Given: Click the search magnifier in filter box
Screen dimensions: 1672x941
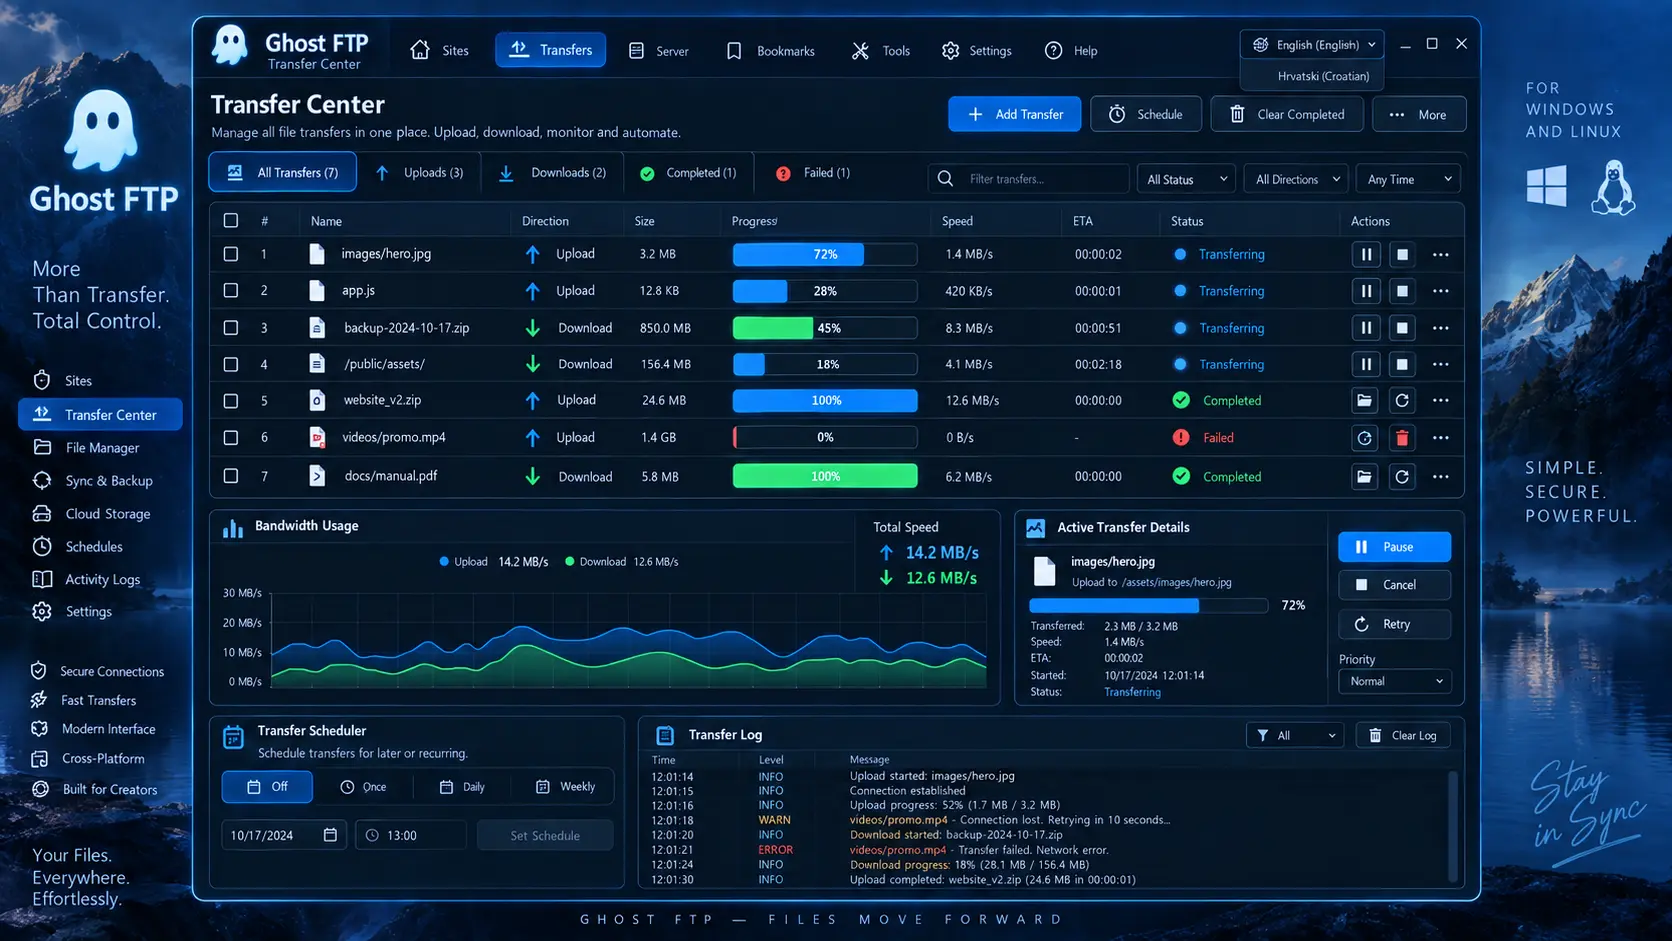Looking at the screenshot, I should coord(945,179).
